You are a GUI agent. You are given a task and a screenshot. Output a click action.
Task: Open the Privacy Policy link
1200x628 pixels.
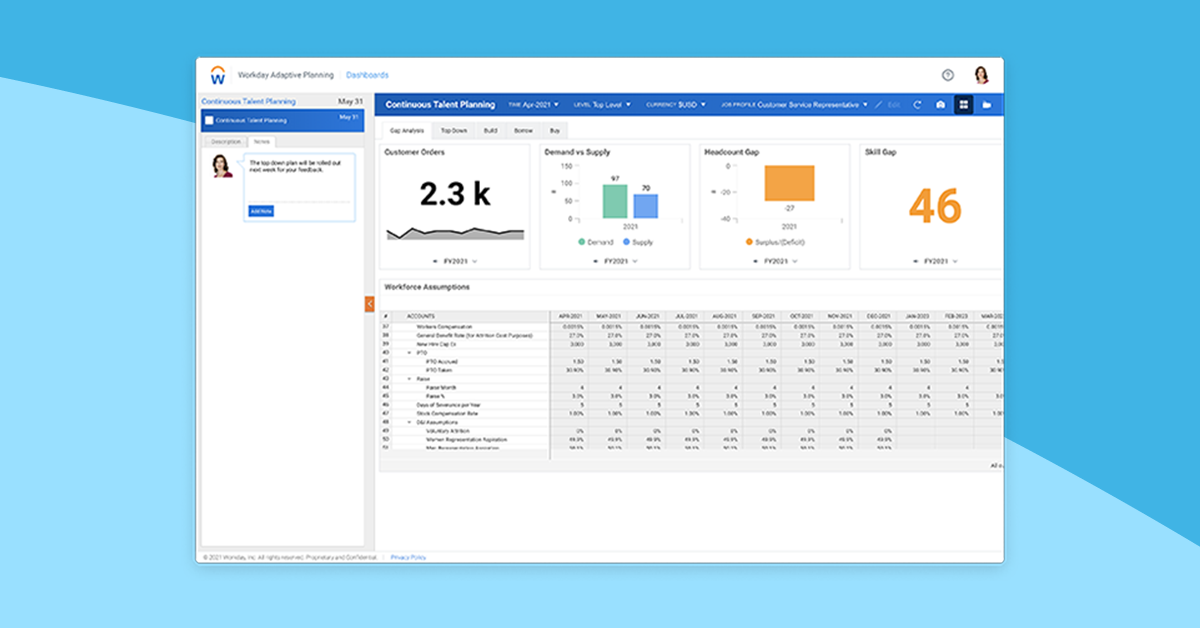click(408, 557)
